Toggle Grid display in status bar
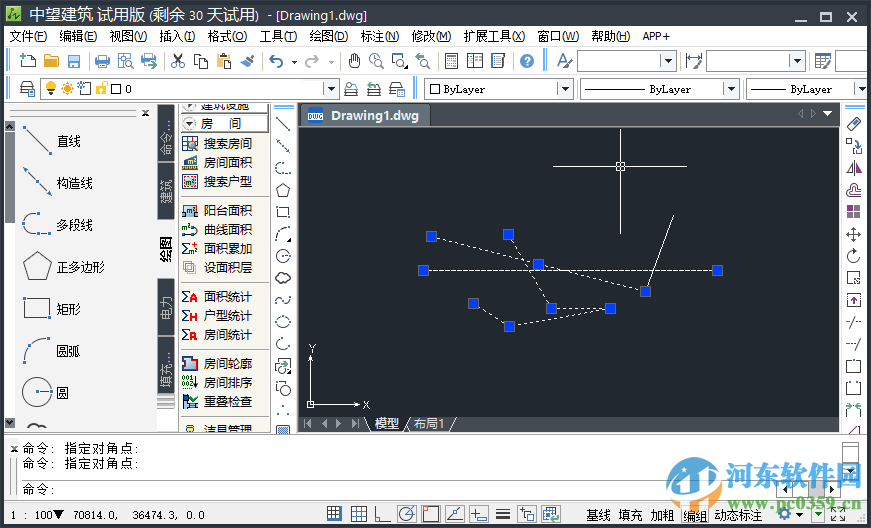 (x=359, y=514)
